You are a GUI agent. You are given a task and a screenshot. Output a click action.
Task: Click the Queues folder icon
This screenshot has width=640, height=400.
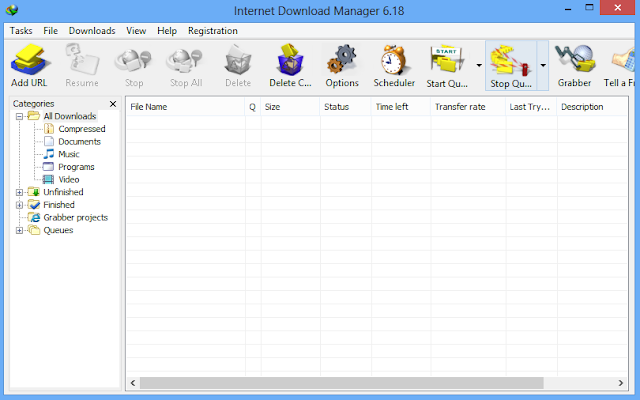click(34, 230)
